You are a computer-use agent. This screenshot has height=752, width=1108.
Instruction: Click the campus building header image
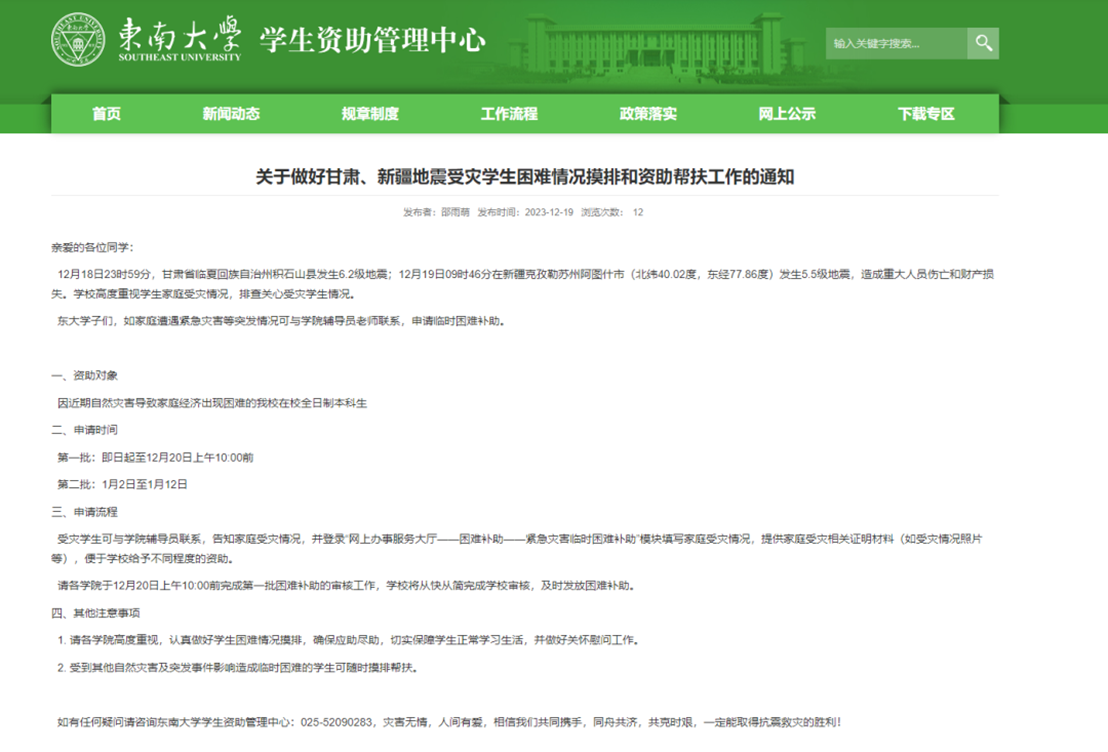tap(660, 45)
